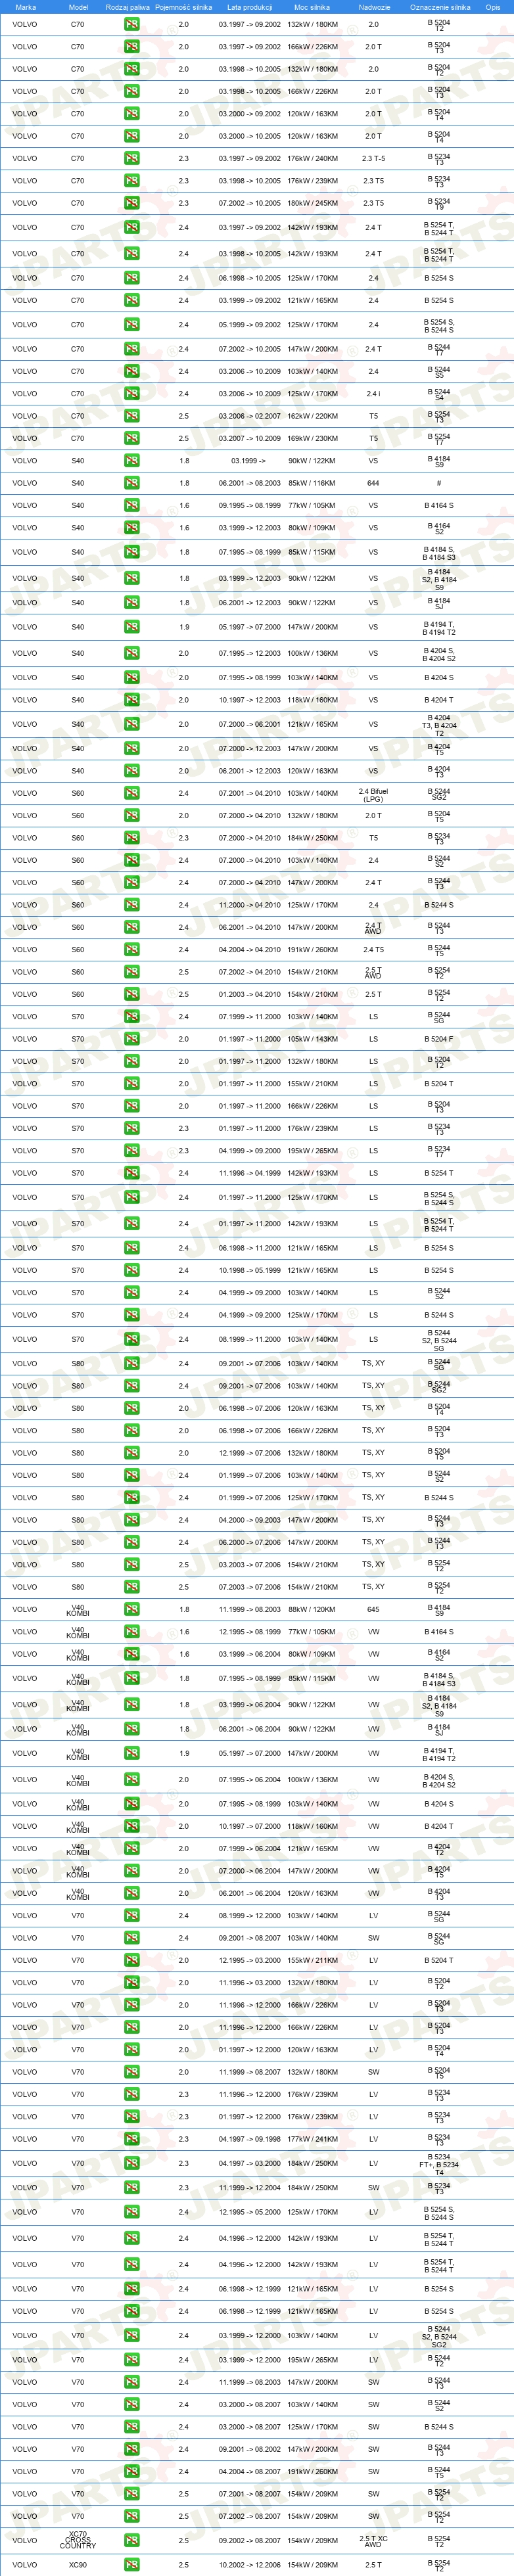Click the Lata produkcji column header
This screenshot has height=2576, width=514.
pos(249,7)
